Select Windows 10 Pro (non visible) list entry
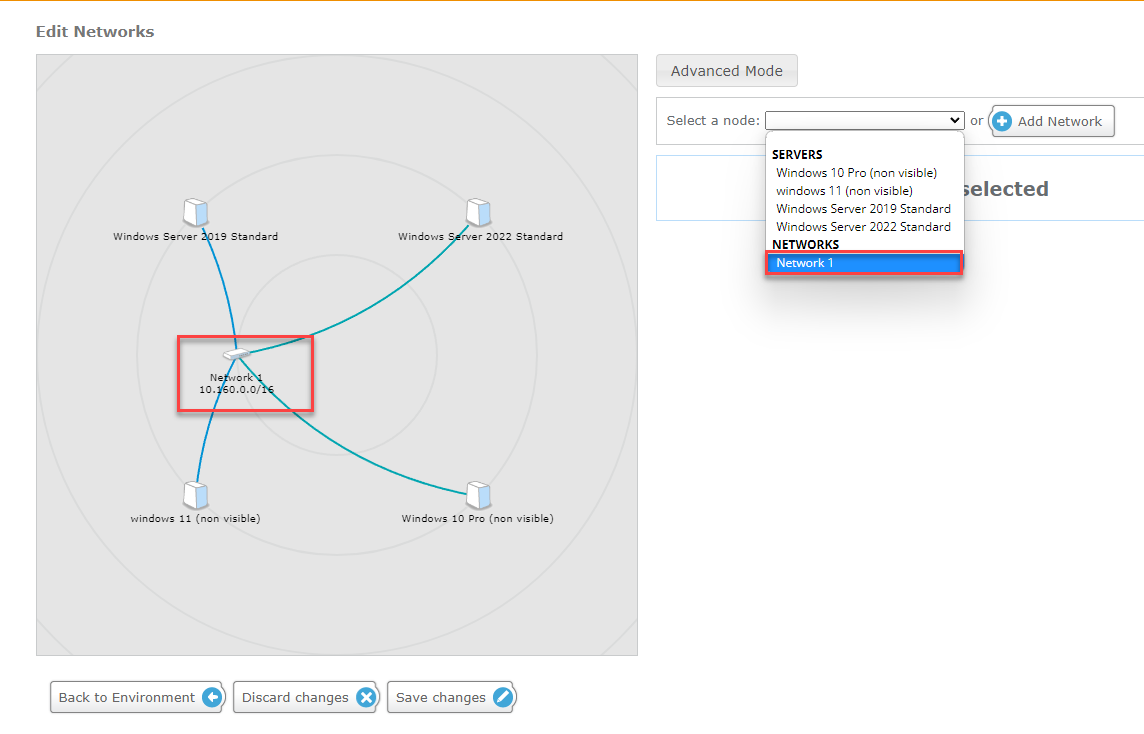 [856, 172]
